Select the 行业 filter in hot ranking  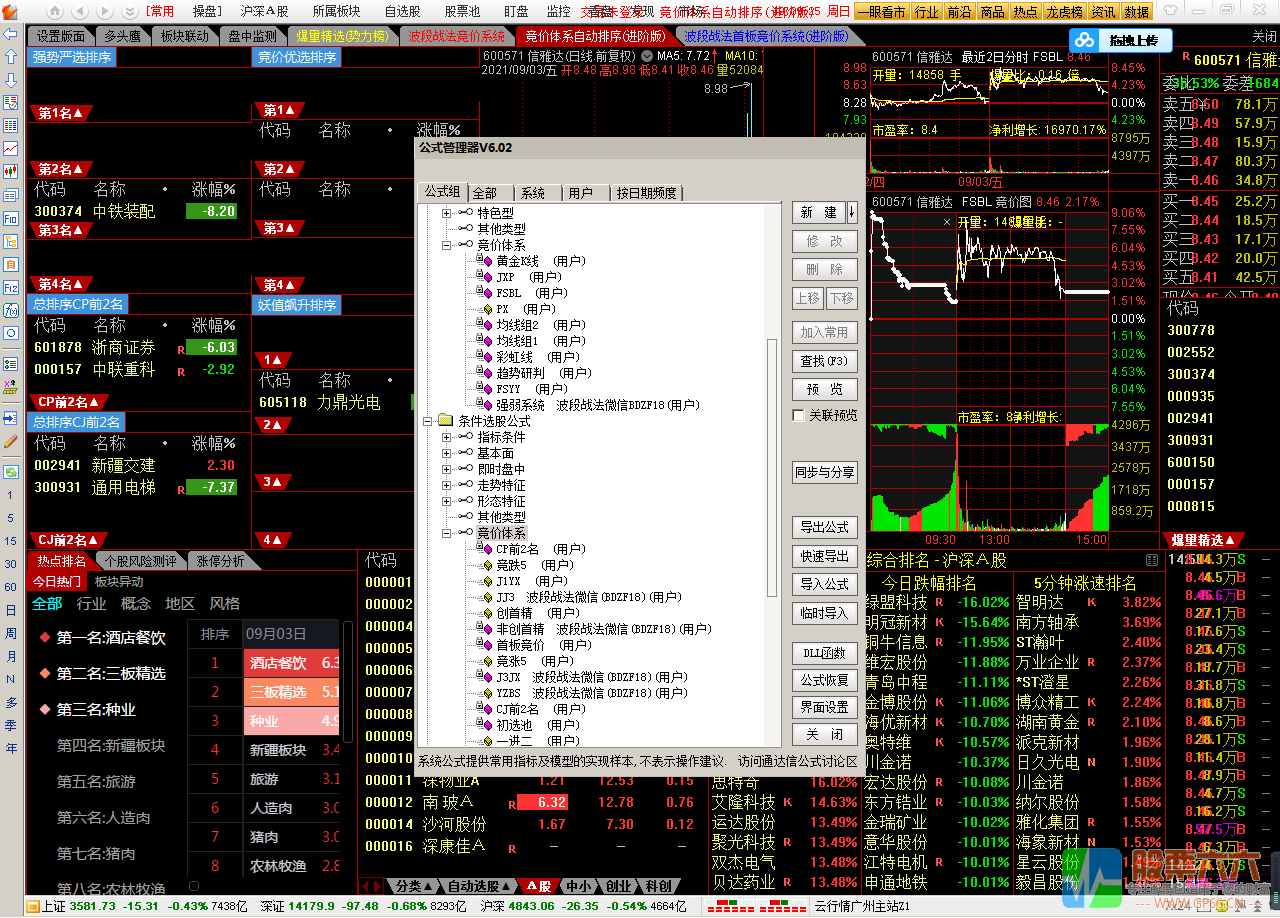tap(91, 603)
